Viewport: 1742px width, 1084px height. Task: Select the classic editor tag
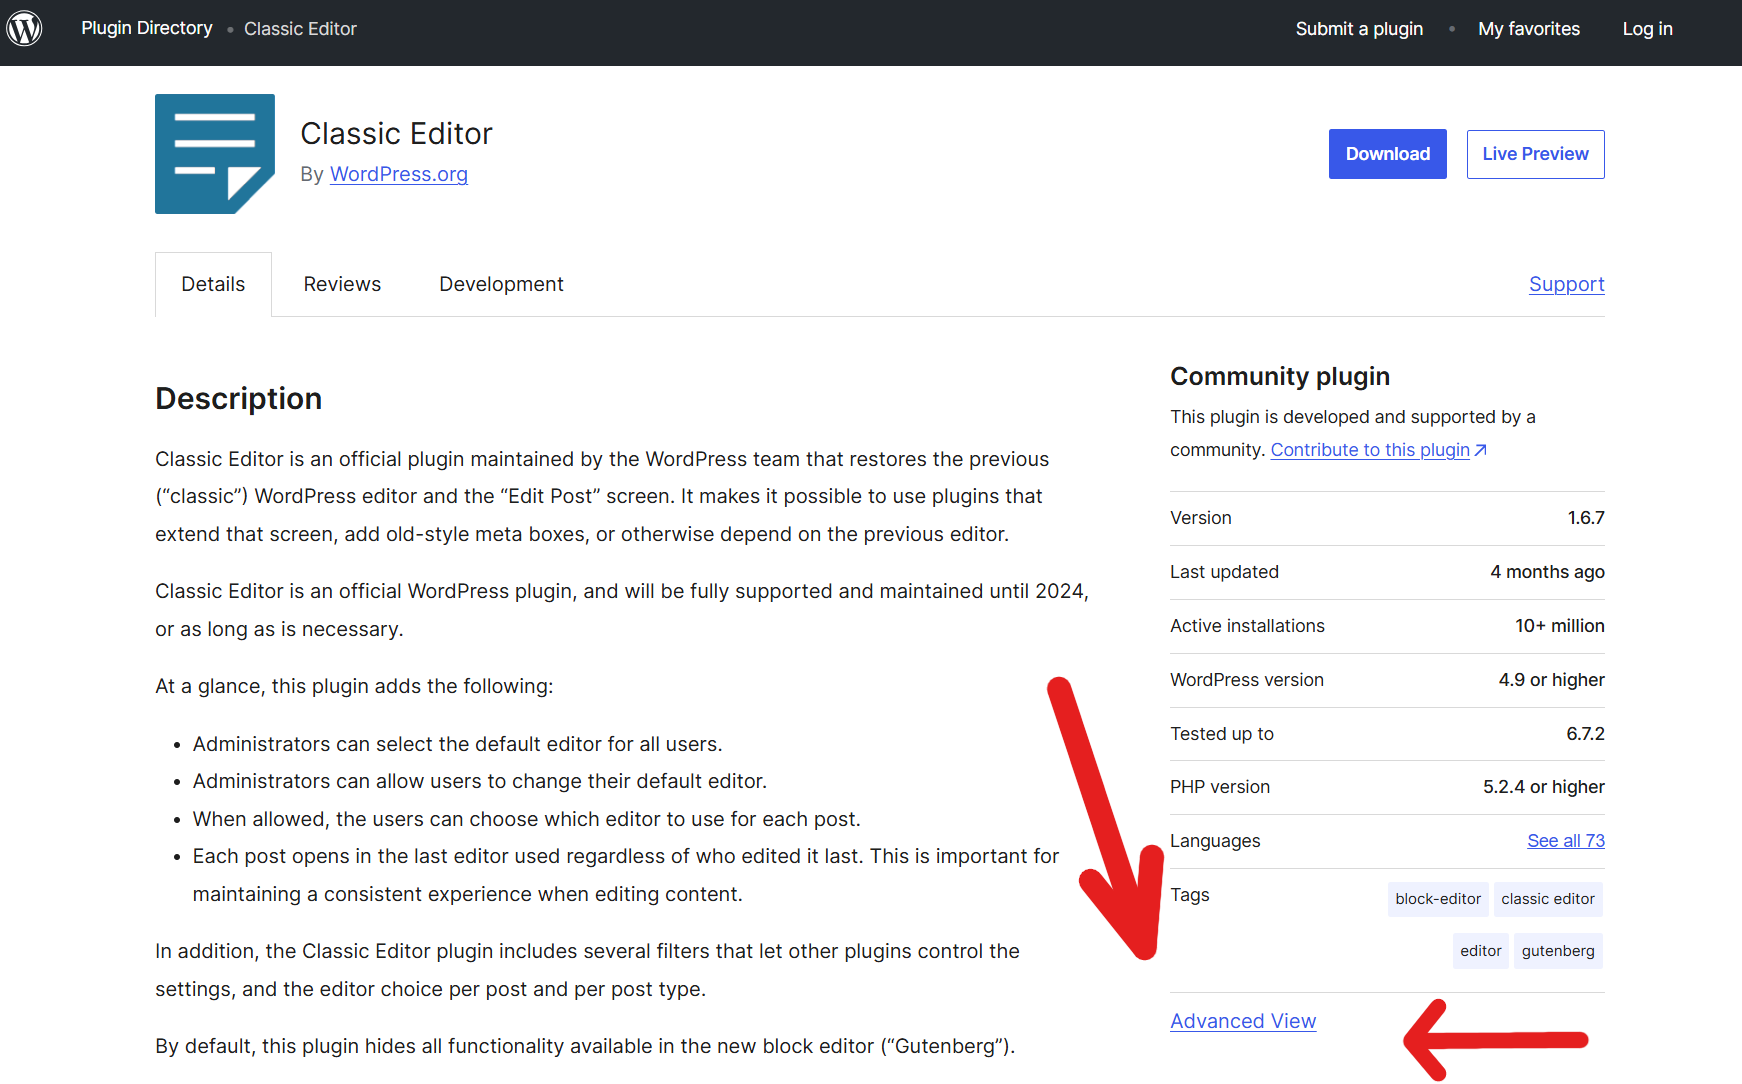(1548, 899)
